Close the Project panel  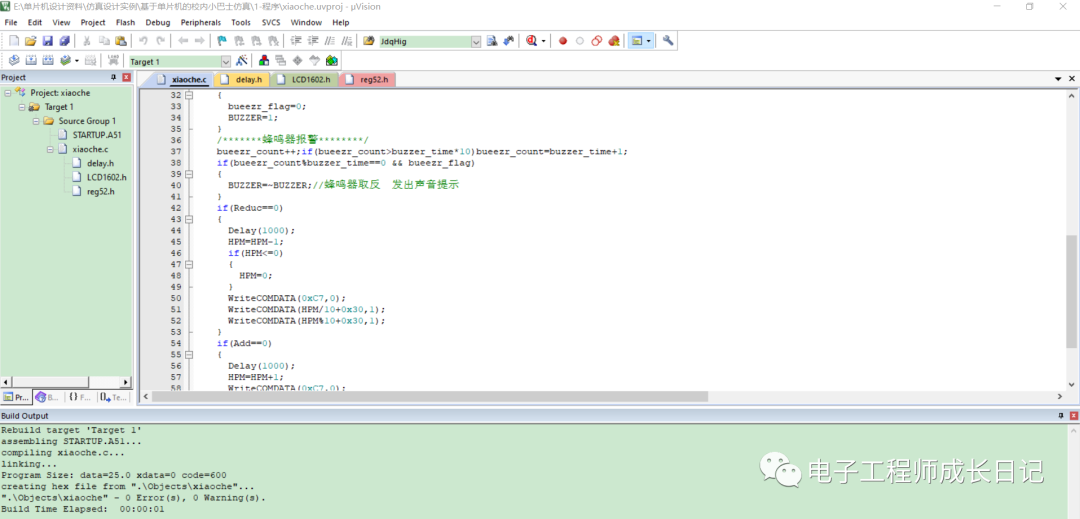(126, 78)
